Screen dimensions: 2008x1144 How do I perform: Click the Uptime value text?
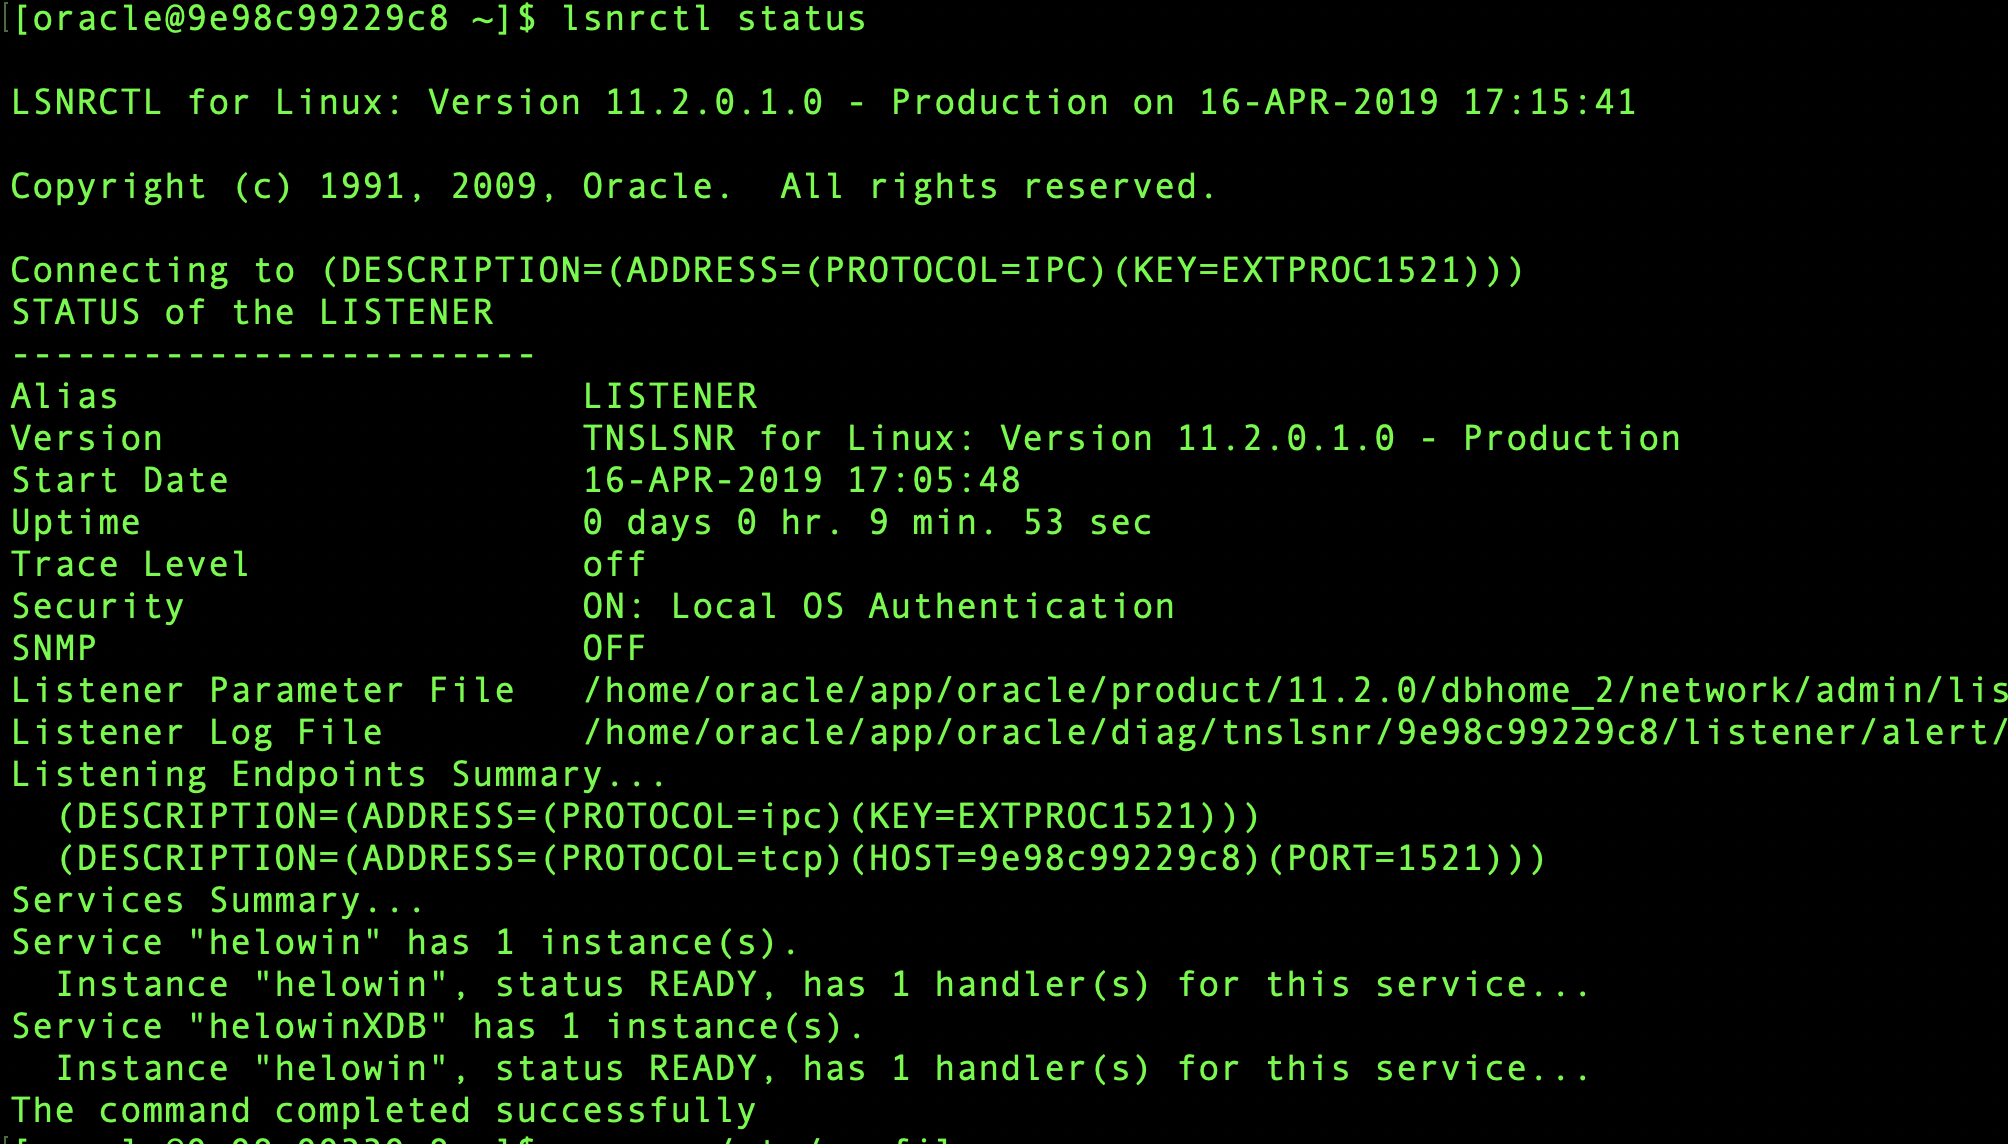tap(867, 522)
